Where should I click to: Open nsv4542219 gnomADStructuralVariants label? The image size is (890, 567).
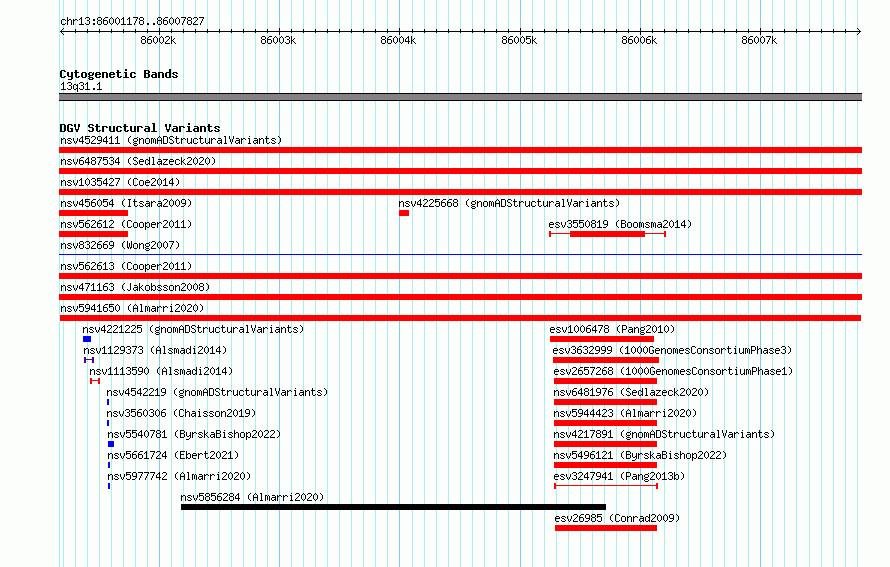[x=217, y=392]
